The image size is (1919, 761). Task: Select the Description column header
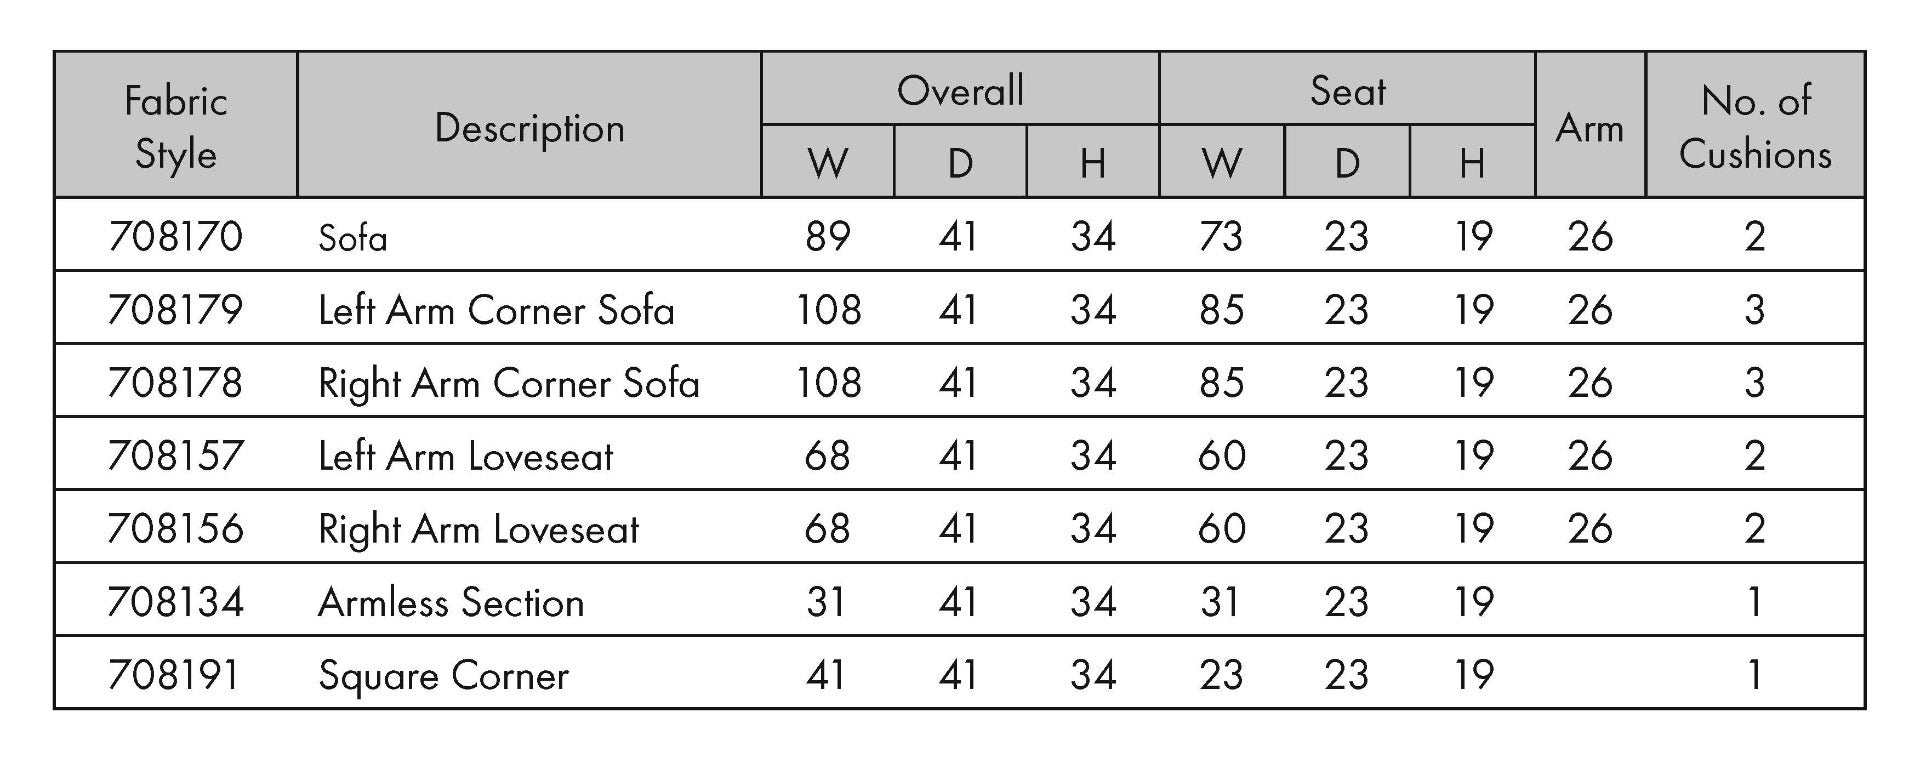pos(529,128)
